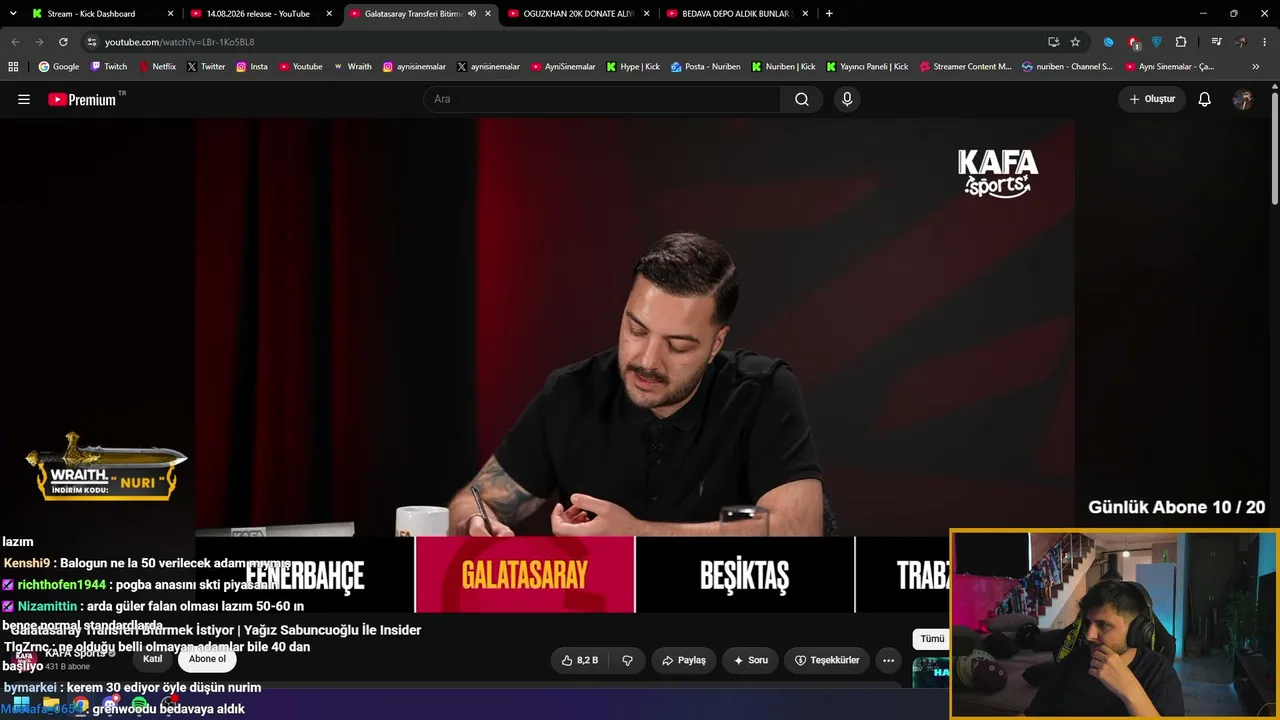
Task: Open the YouTube guide hamburger menu
Action: click(24, 99)
